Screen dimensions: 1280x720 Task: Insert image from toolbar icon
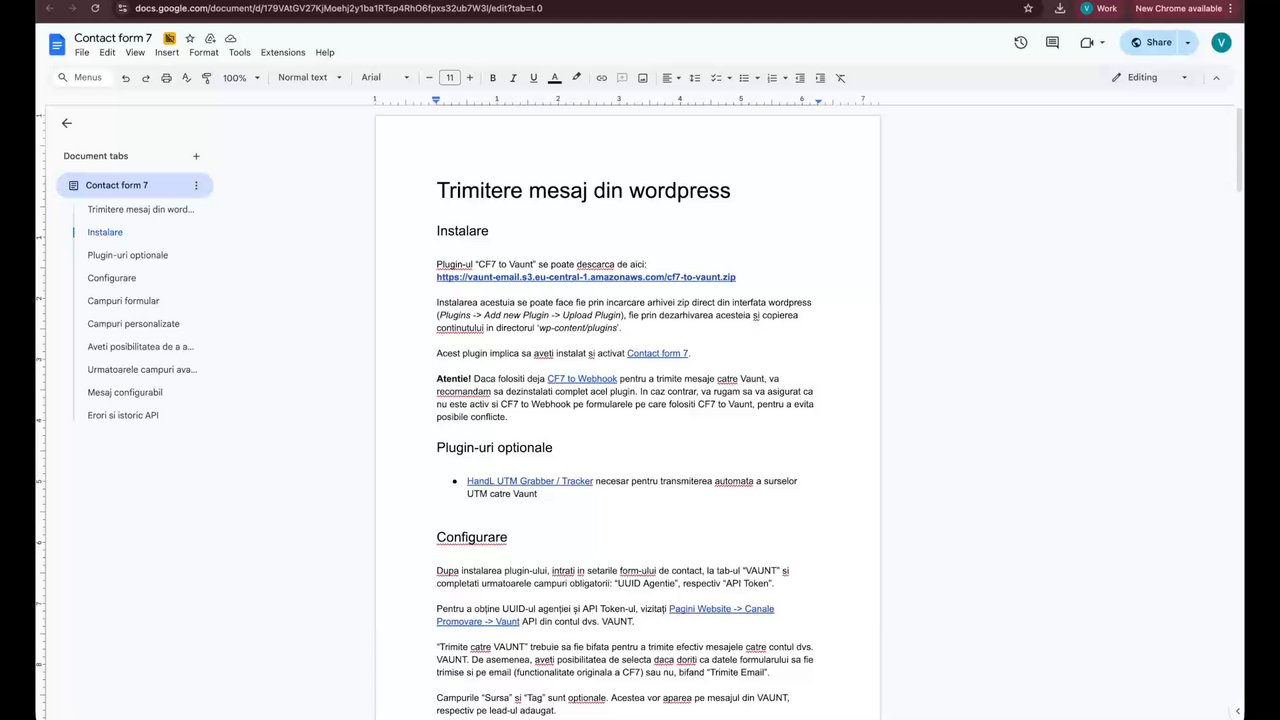642,78
